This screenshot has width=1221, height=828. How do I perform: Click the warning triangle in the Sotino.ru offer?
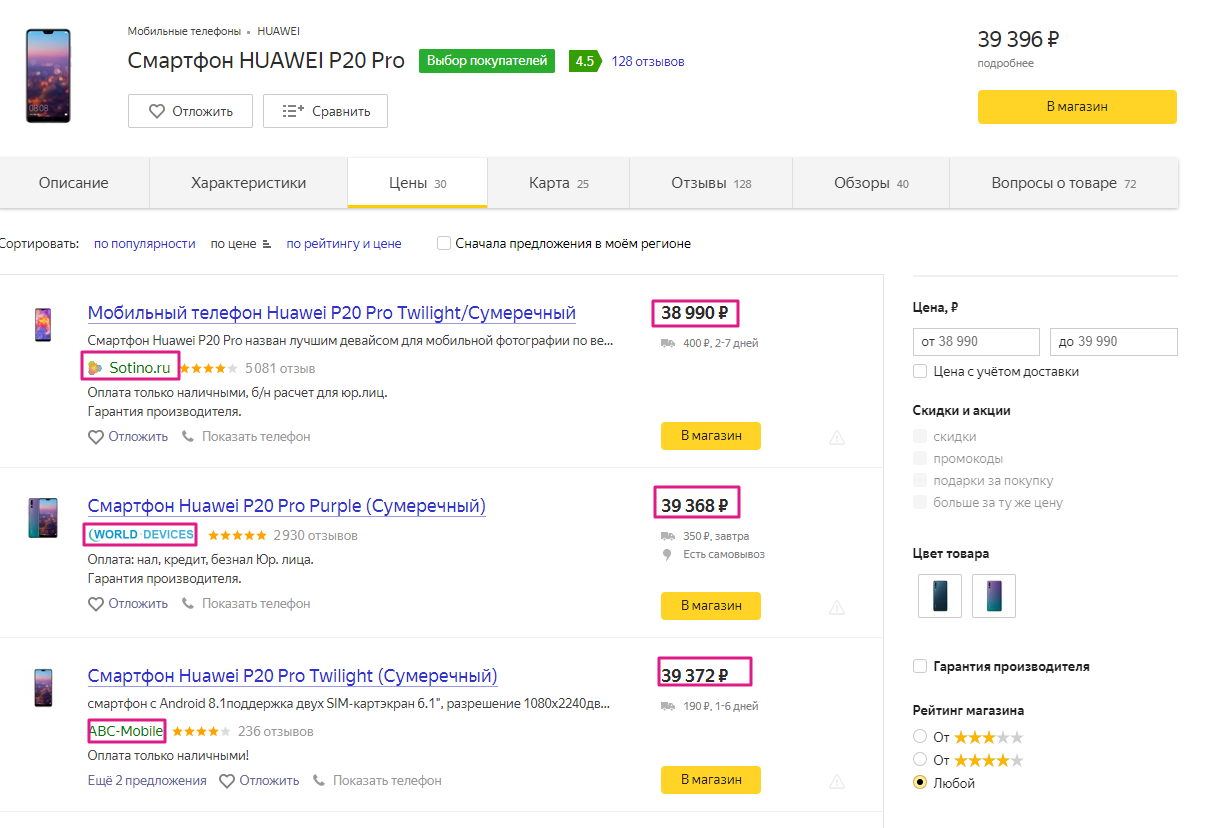(837, 437)
